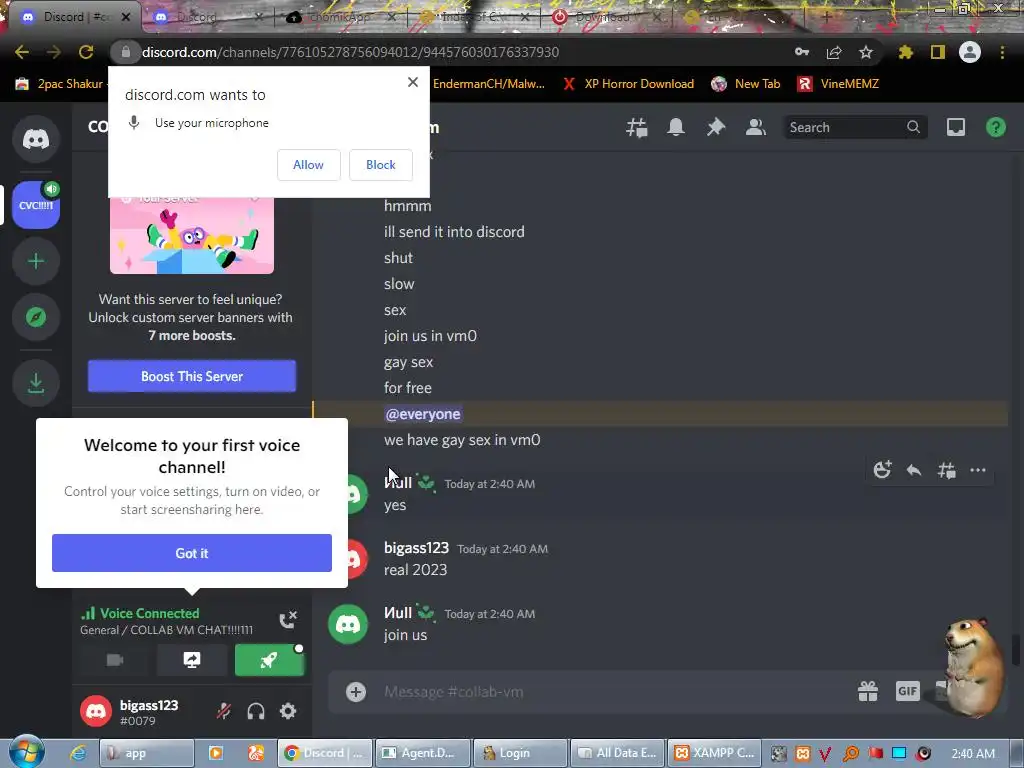Image resolution: width=1024 pixels, height=768 pixels.
Task: Reply to Null's yes message
Action: click(x=914, y=470)
